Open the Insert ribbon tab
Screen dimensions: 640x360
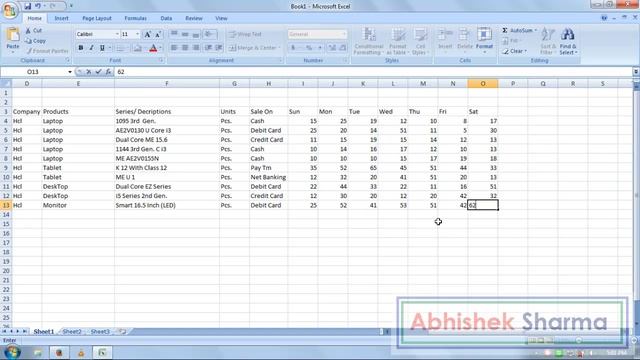pos(62,18)
